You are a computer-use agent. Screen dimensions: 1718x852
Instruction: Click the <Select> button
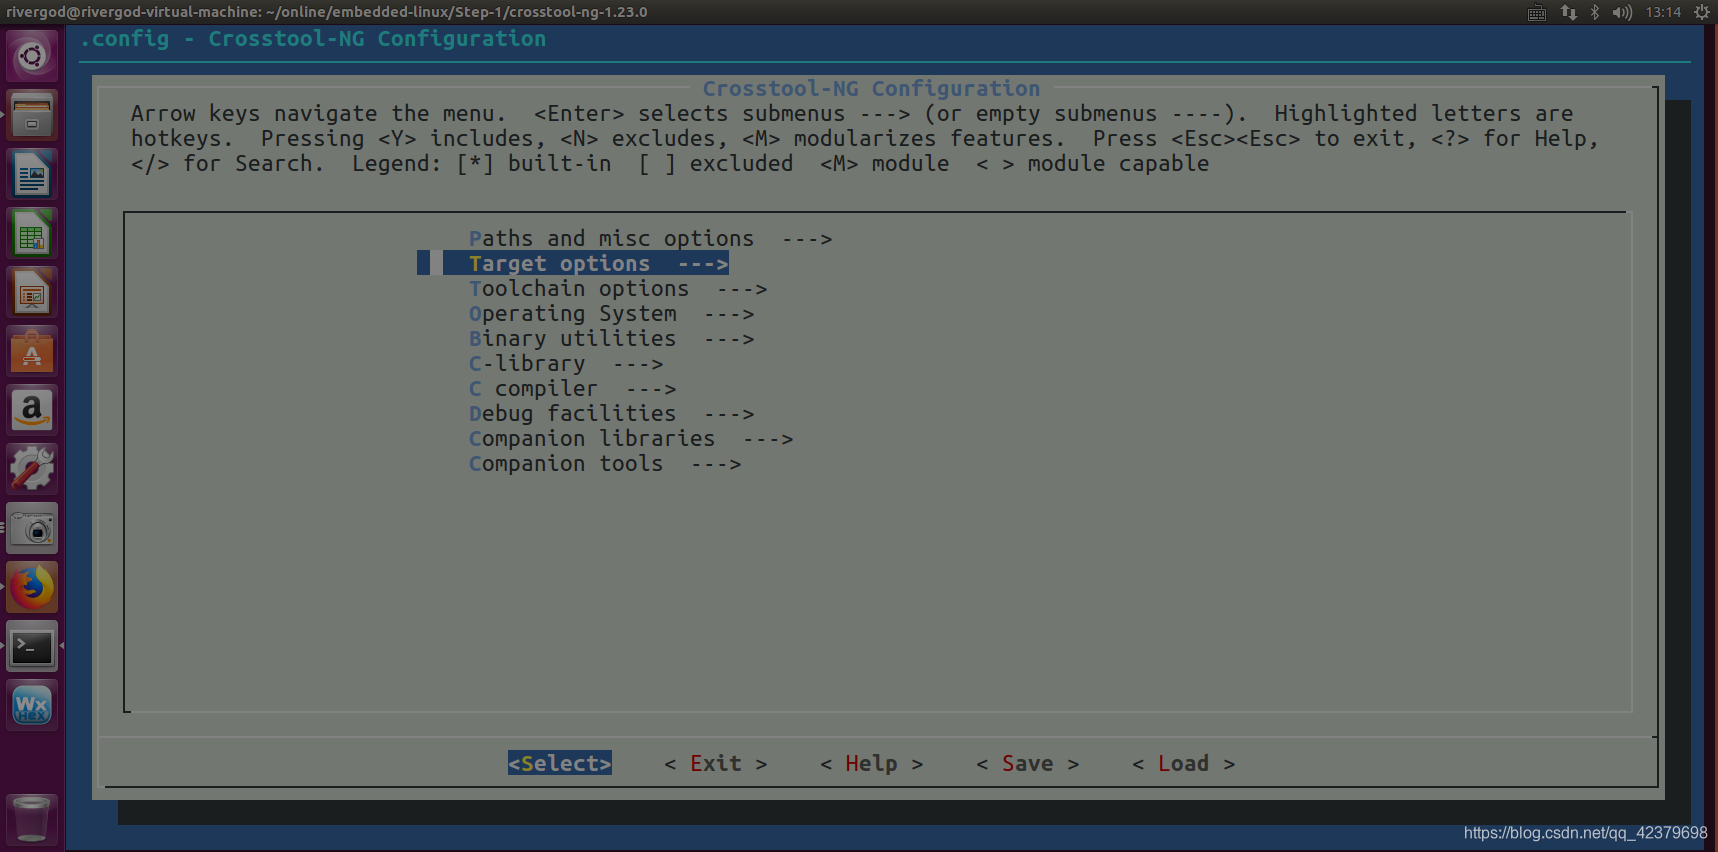tap(560, 763)
